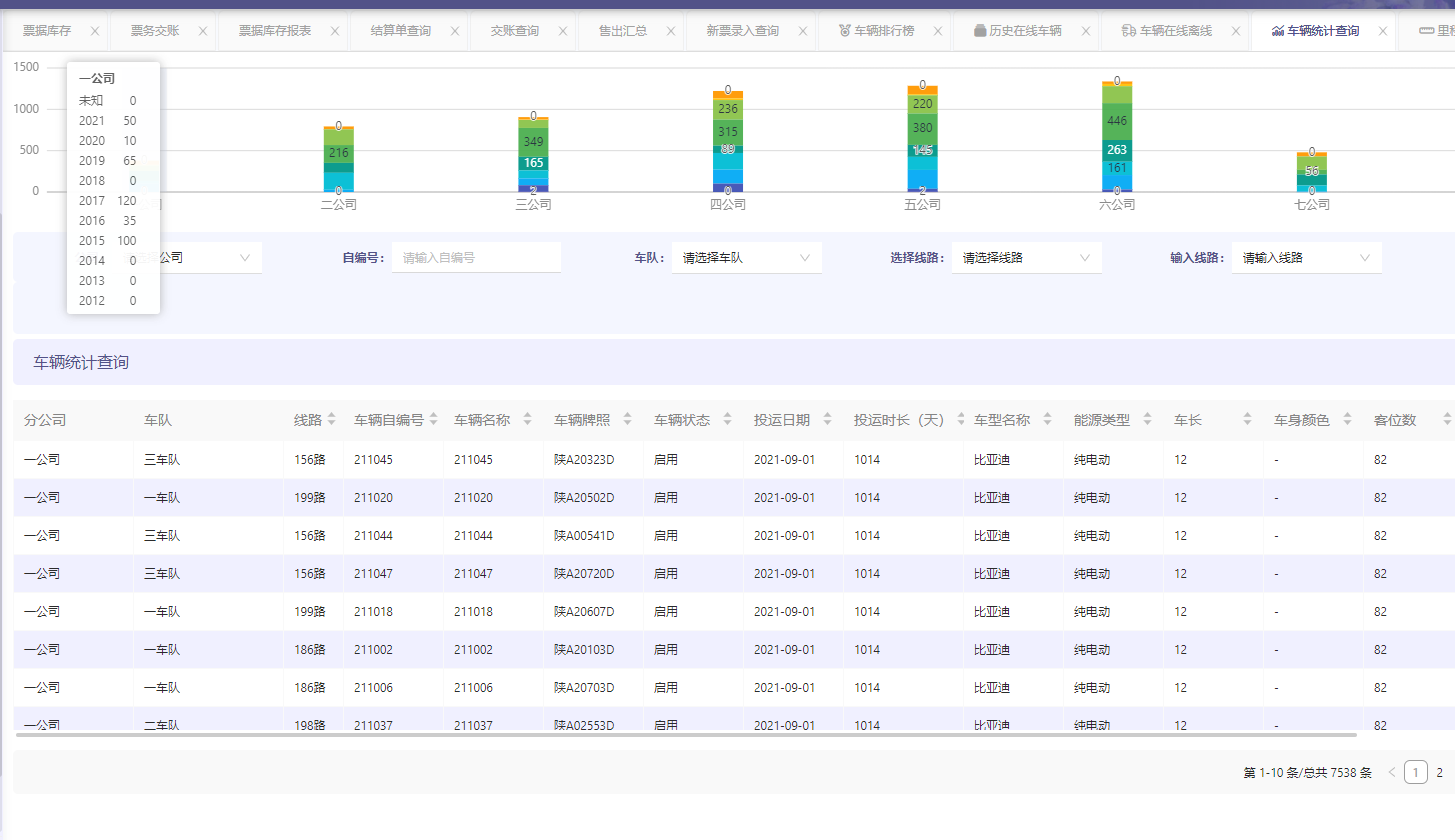
Task: Sort by 车辆自编号 column
Action: (x=434, y=420)
